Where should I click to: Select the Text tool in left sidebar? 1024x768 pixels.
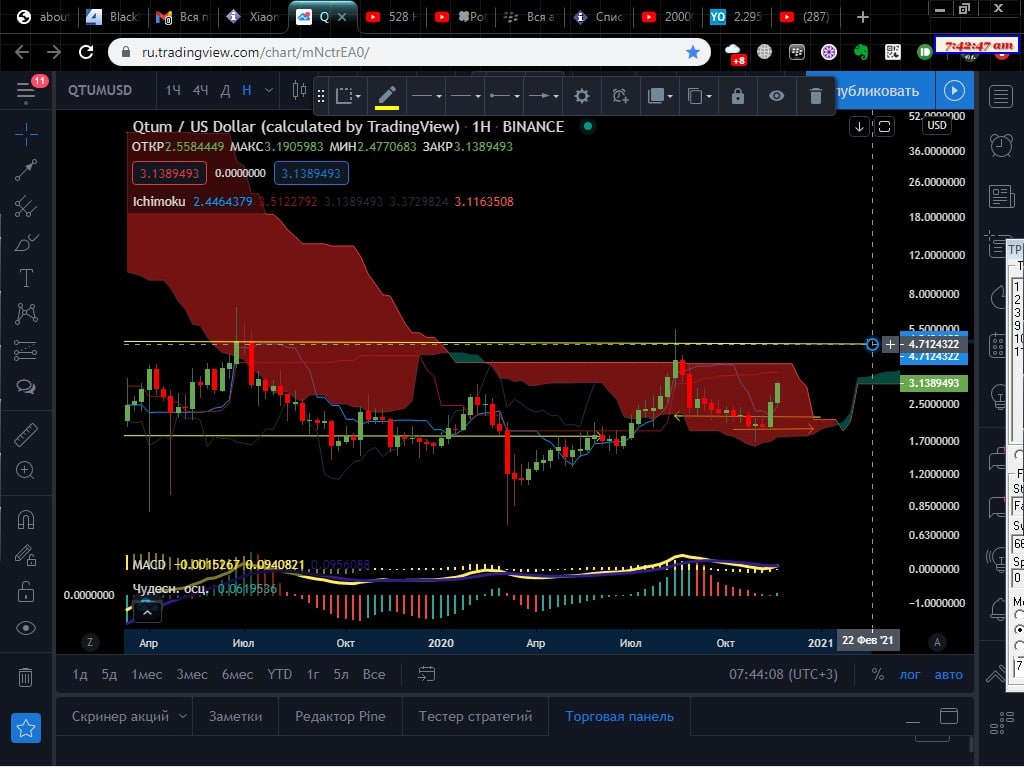click(26, 278)
